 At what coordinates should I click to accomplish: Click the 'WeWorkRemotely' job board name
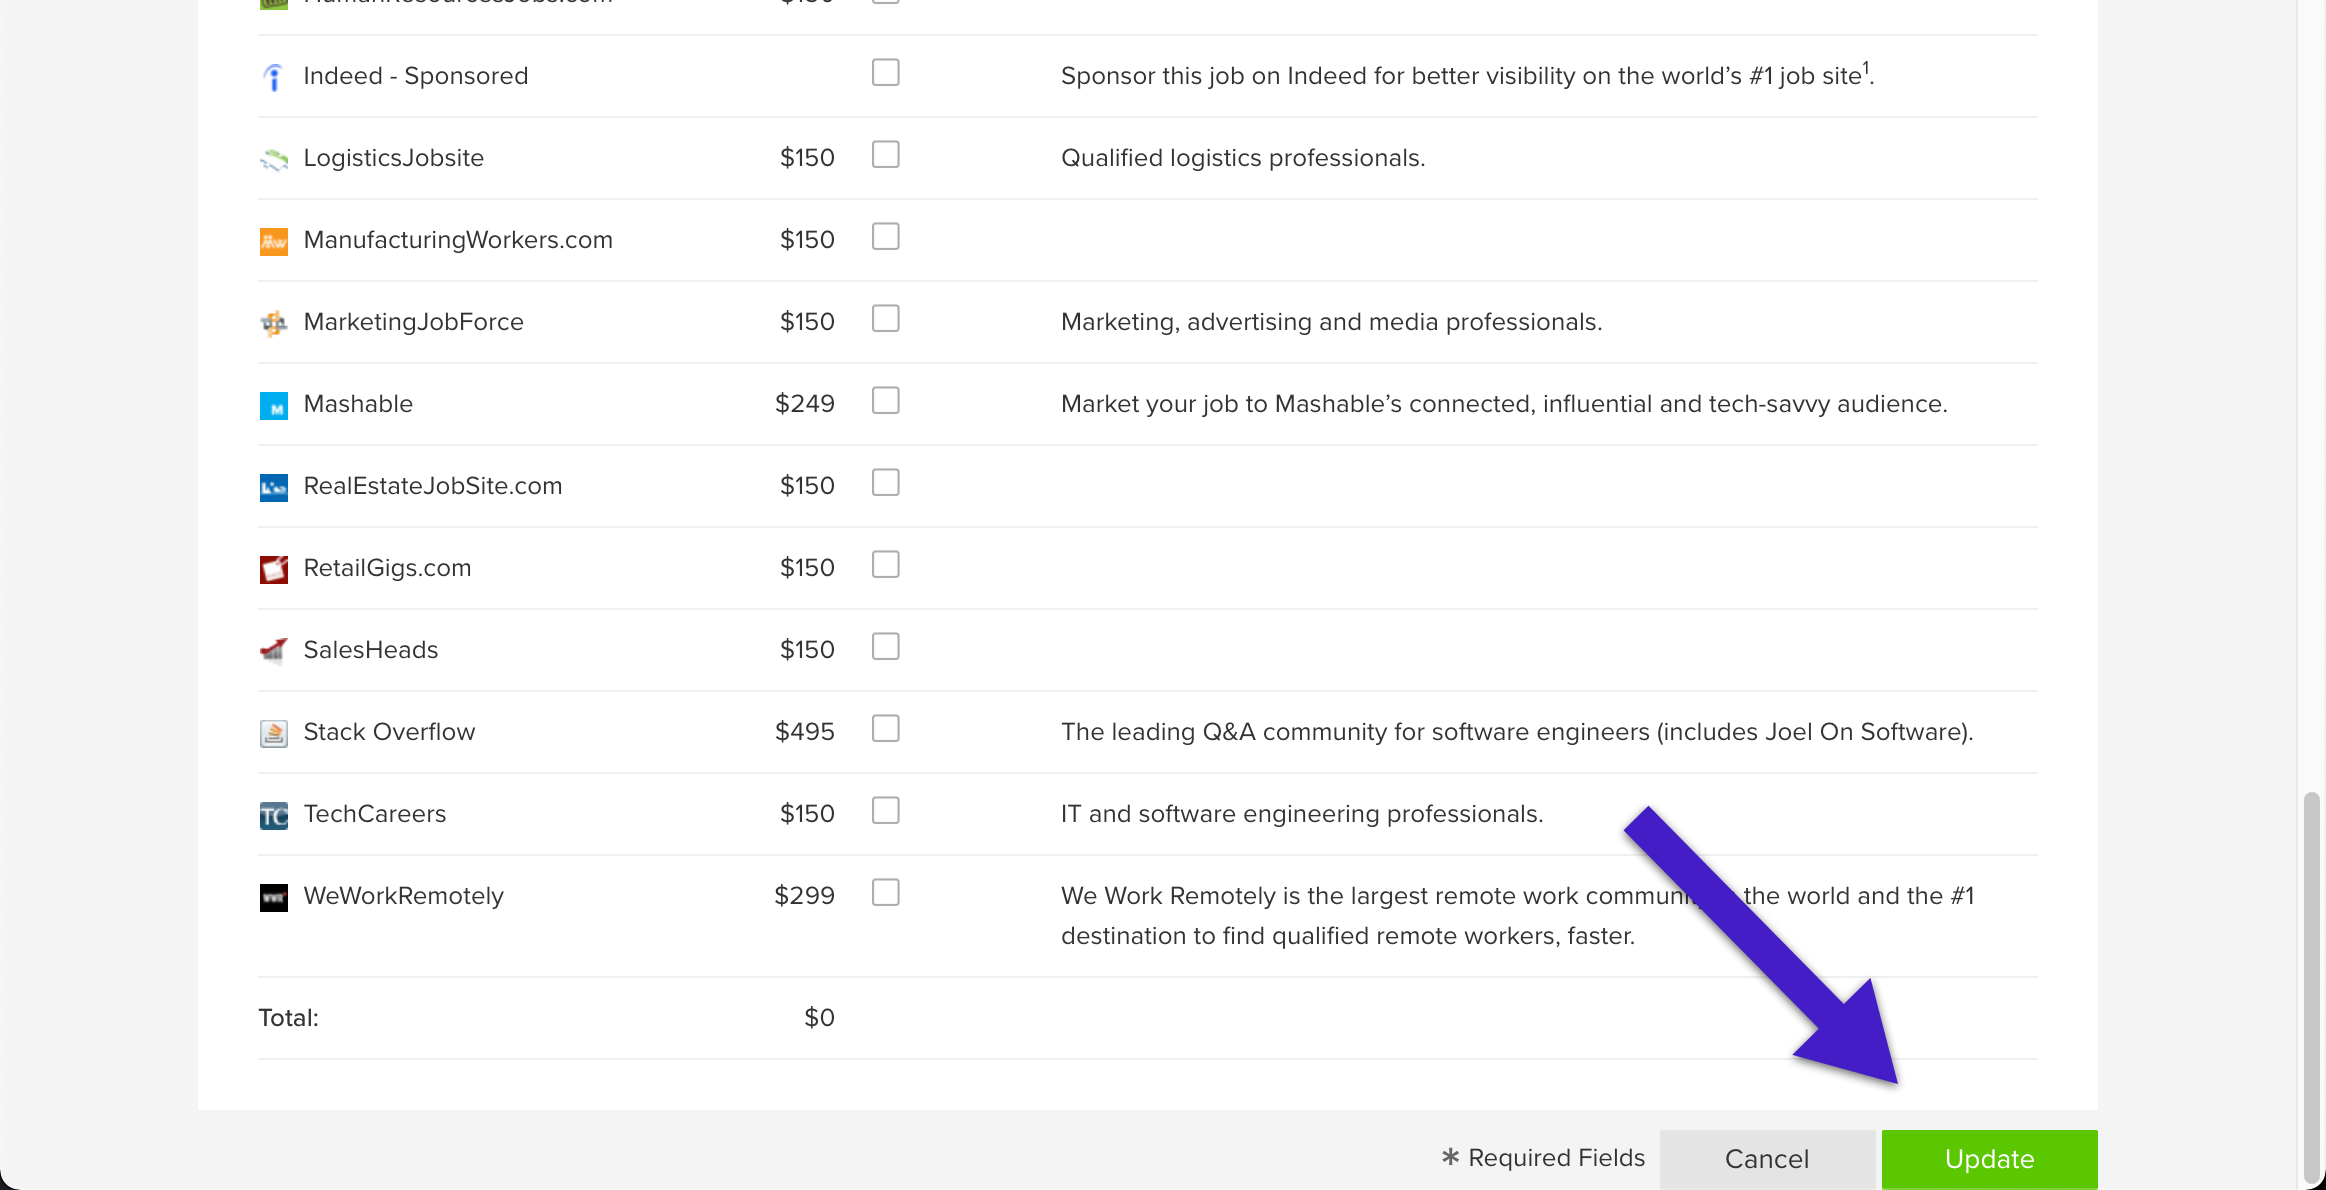click(x=403, y=896)
